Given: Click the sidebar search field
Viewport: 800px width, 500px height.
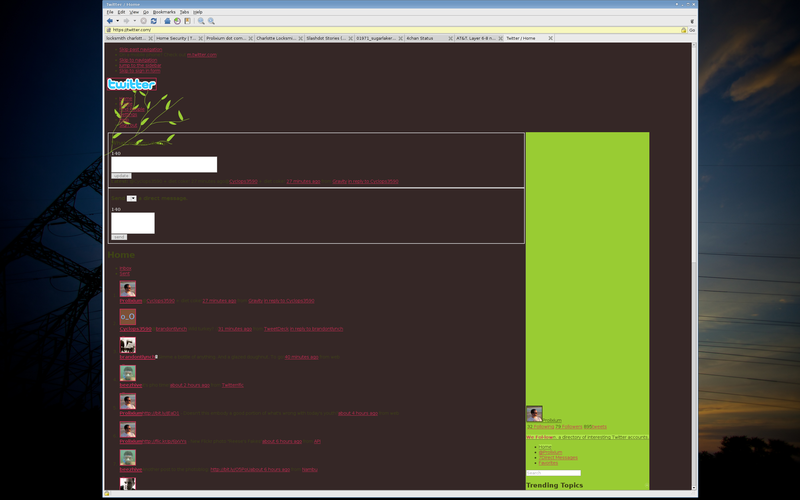Looking at the screenshot, I should 553,473.
